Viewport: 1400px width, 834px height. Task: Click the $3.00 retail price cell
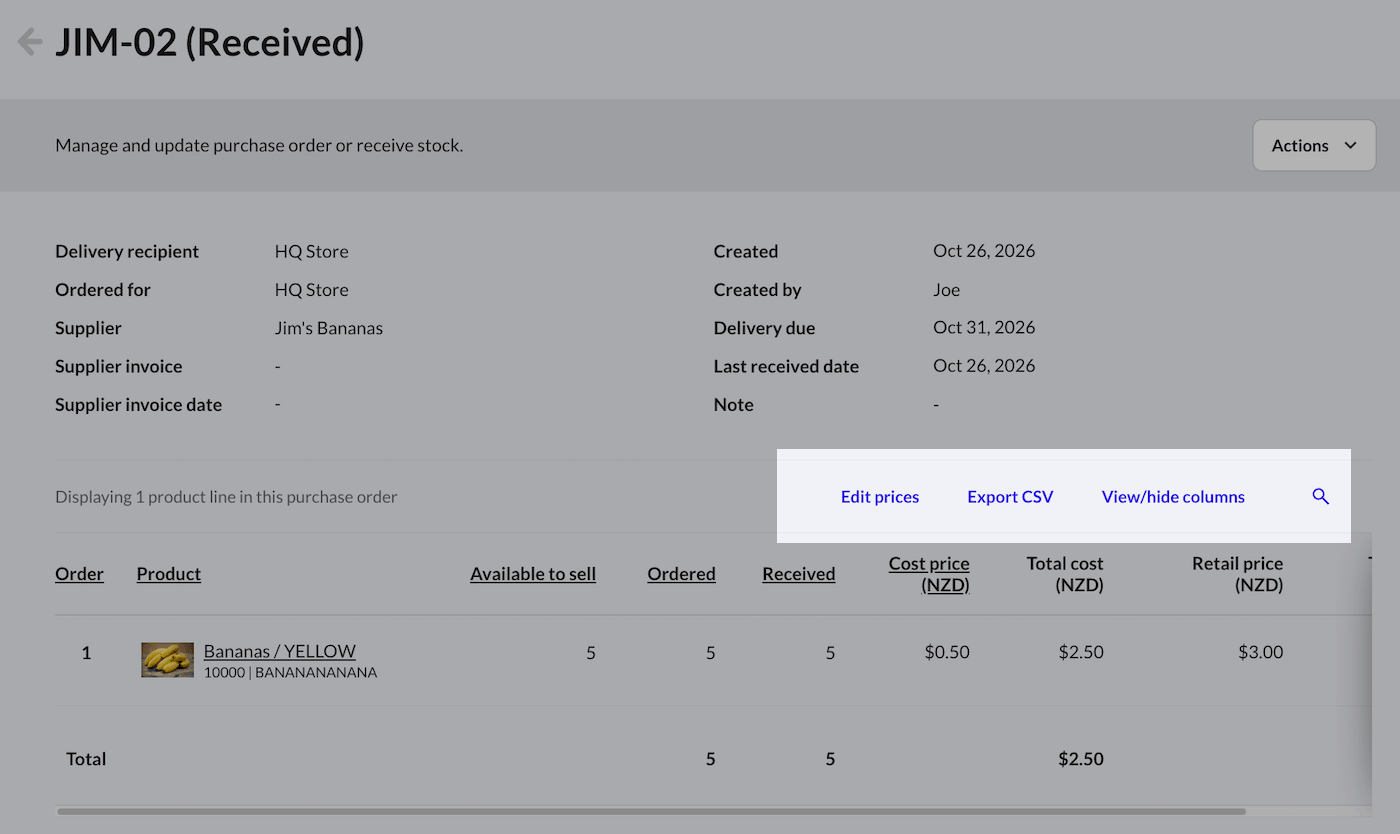coord(1260,652)
